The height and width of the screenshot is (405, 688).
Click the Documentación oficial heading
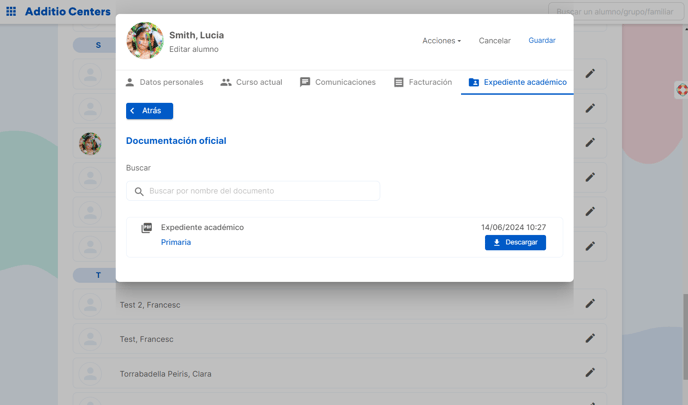coord(176,141)
